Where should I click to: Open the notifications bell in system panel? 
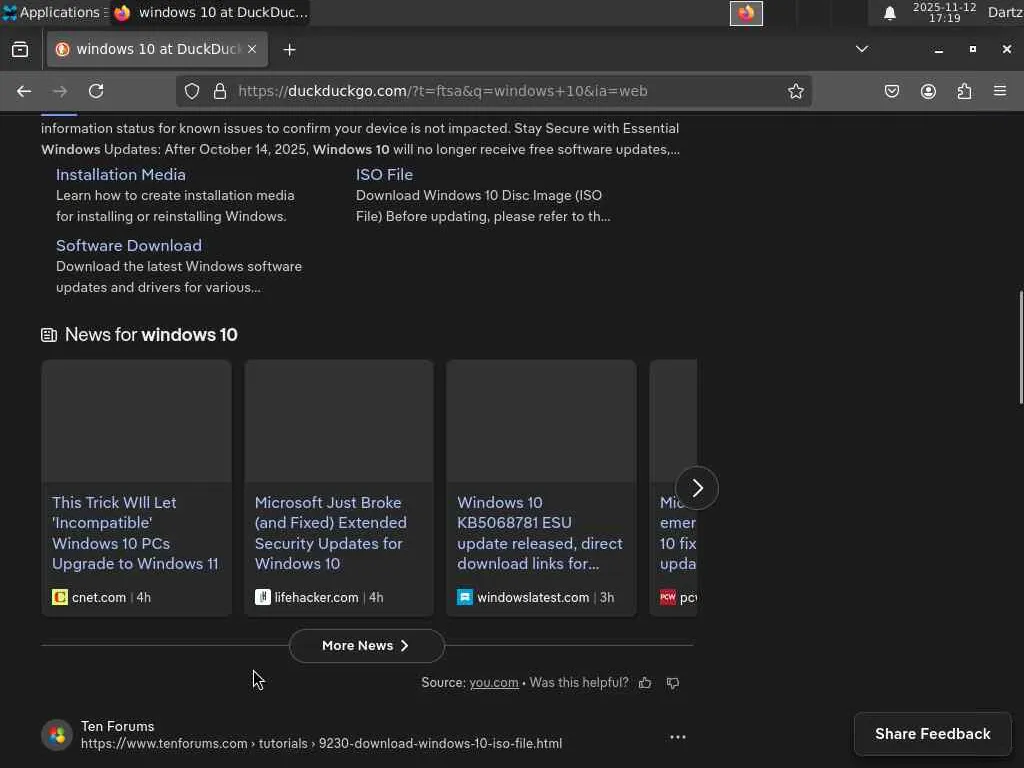coord(889,13)
